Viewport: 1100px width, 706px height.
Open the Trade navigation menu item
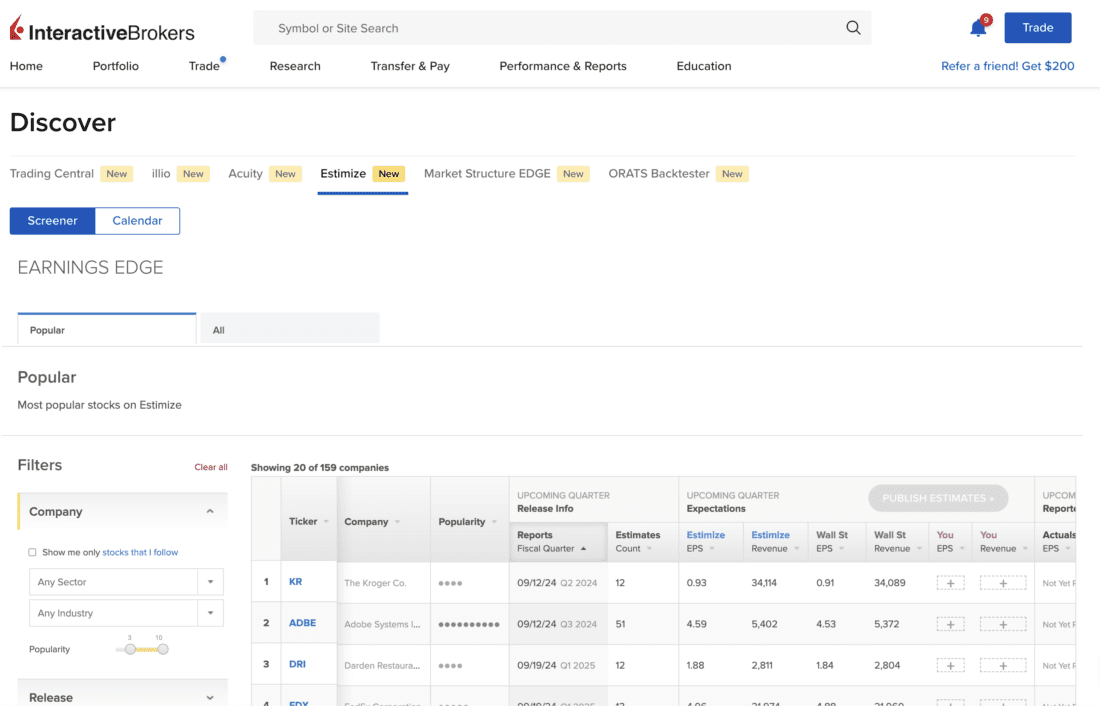(x=204, y=66)
